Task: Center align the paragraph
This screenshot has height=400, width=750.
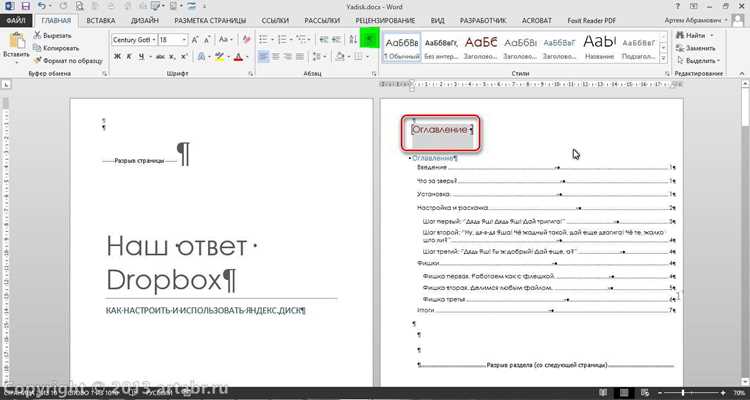Action: 276,57
